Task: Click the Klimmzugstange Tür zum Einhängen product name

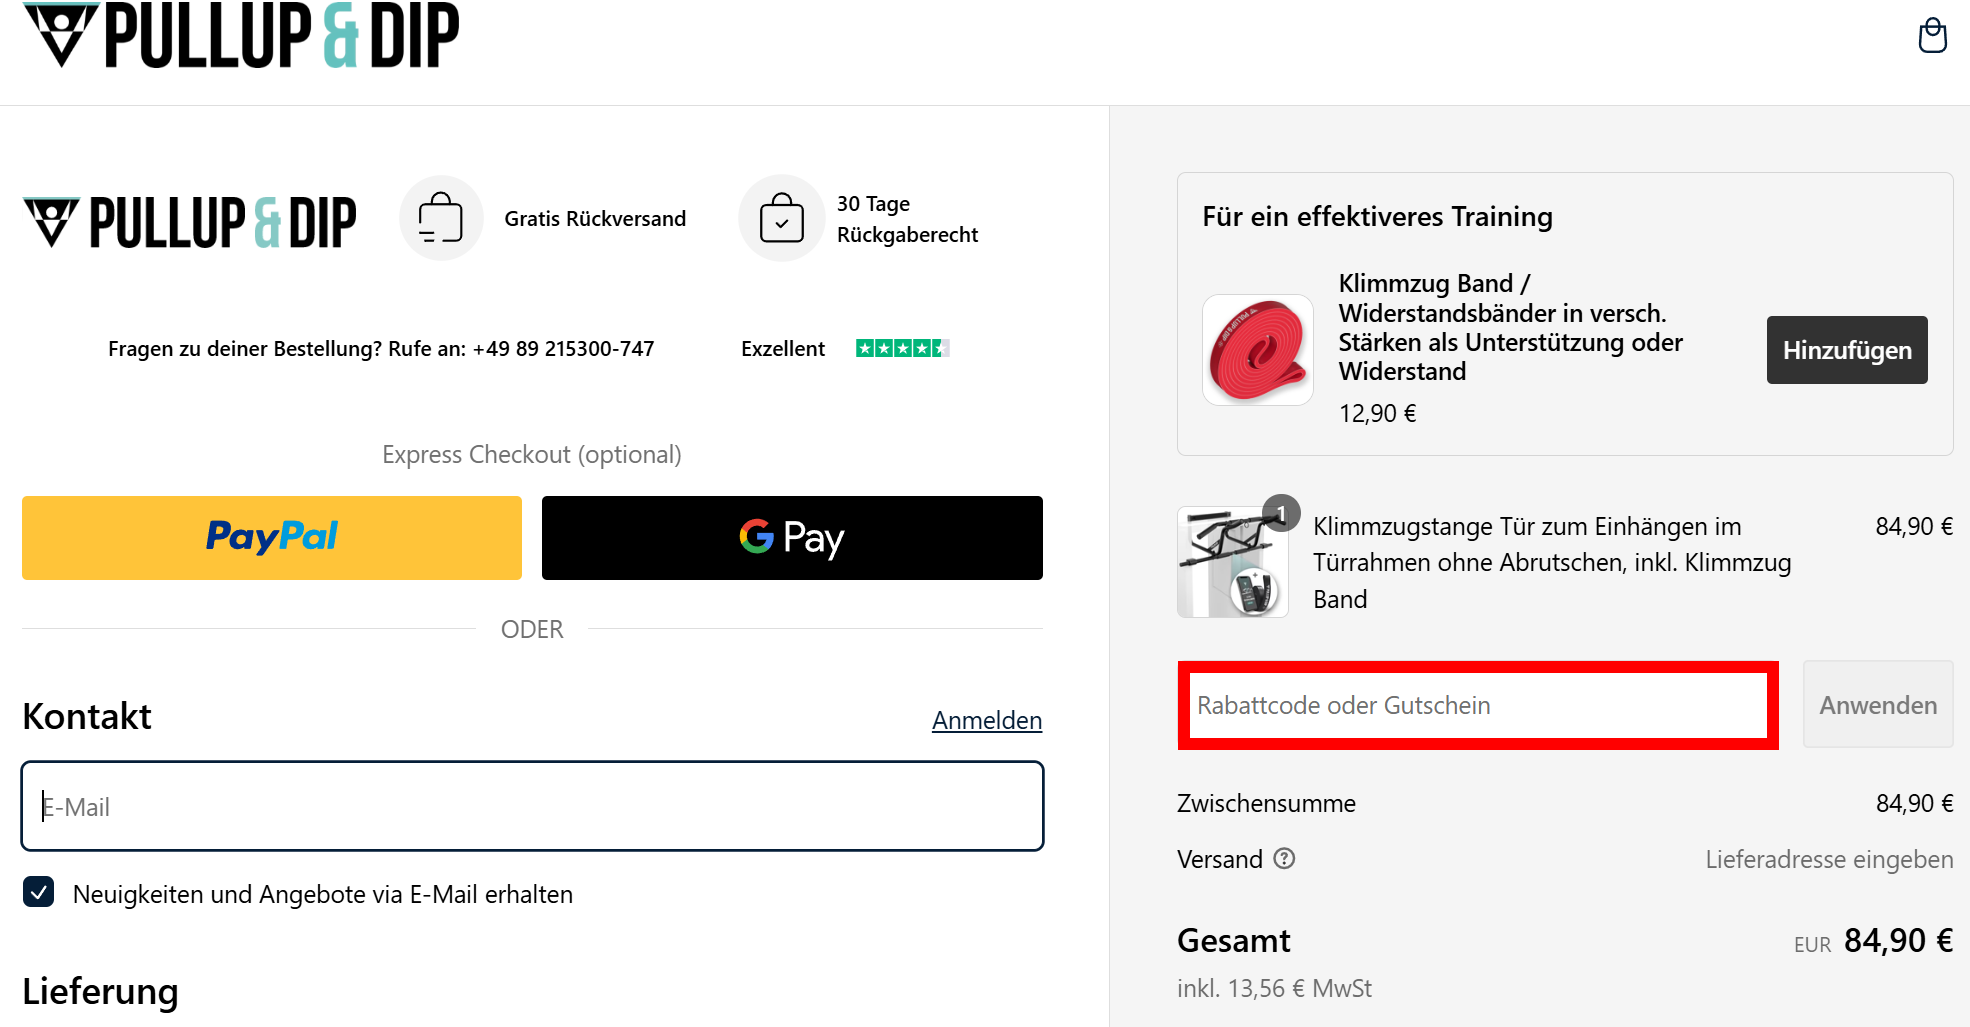Action: (1552, 562)
